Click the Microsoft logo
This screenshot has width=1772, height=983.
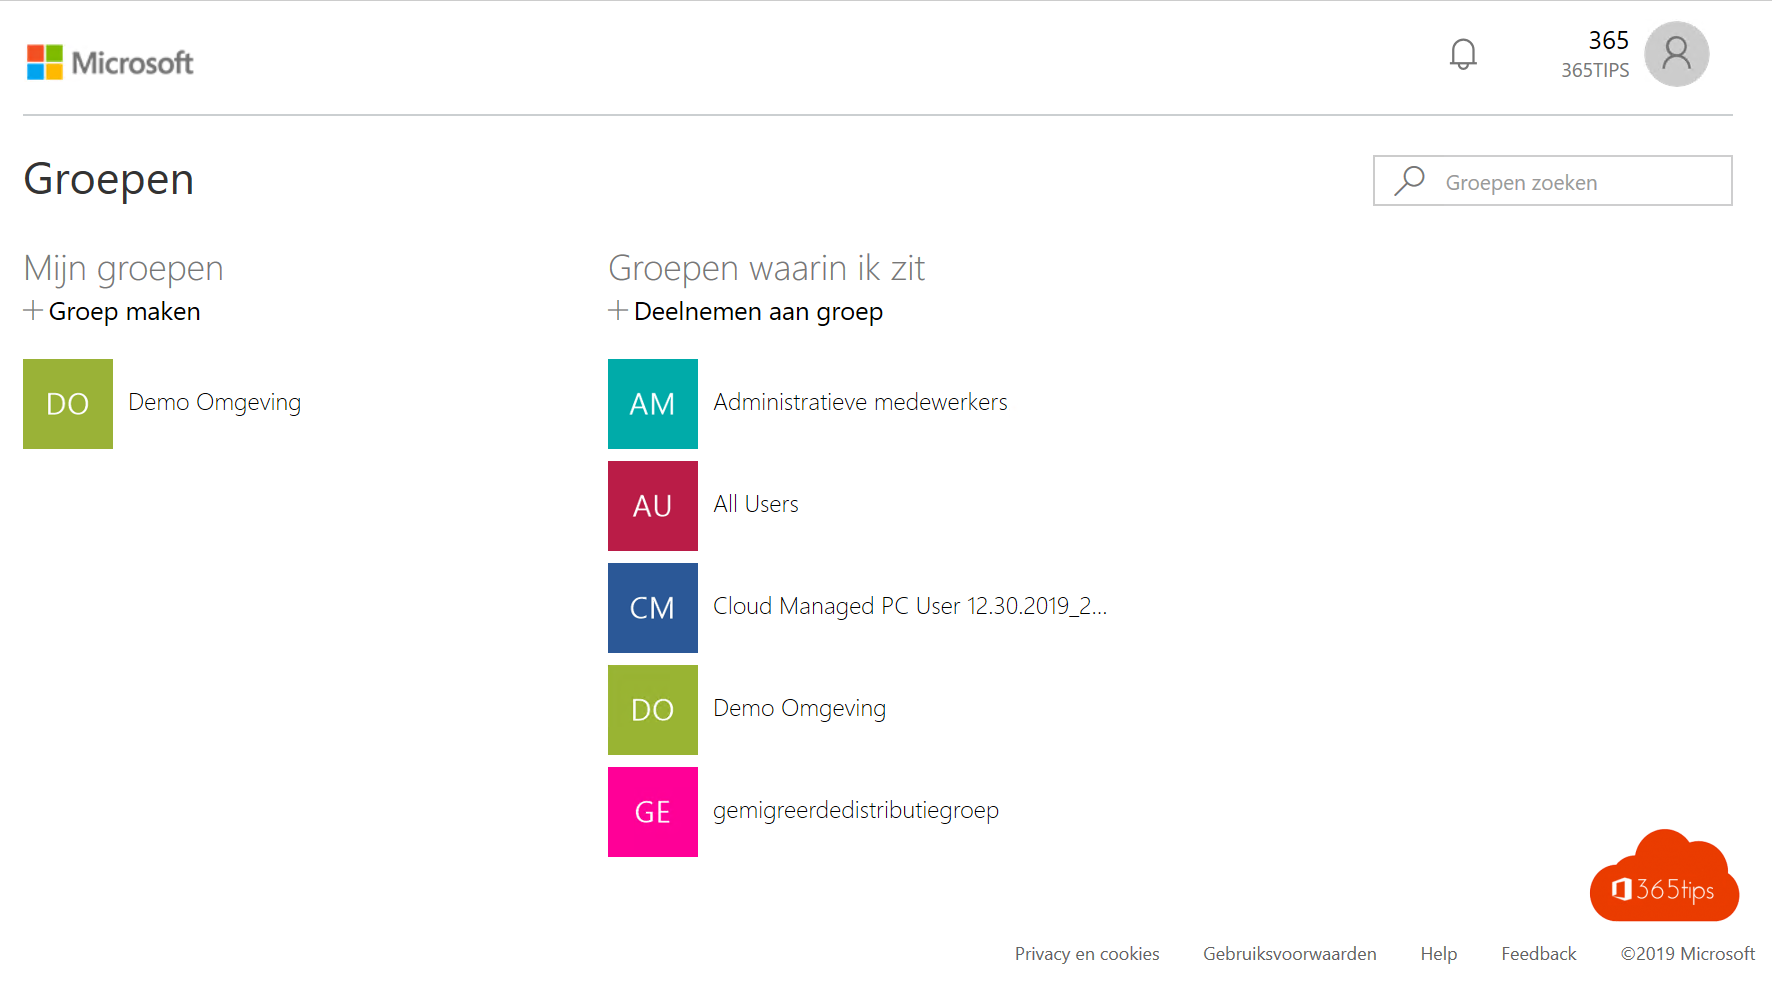[110, 62]
